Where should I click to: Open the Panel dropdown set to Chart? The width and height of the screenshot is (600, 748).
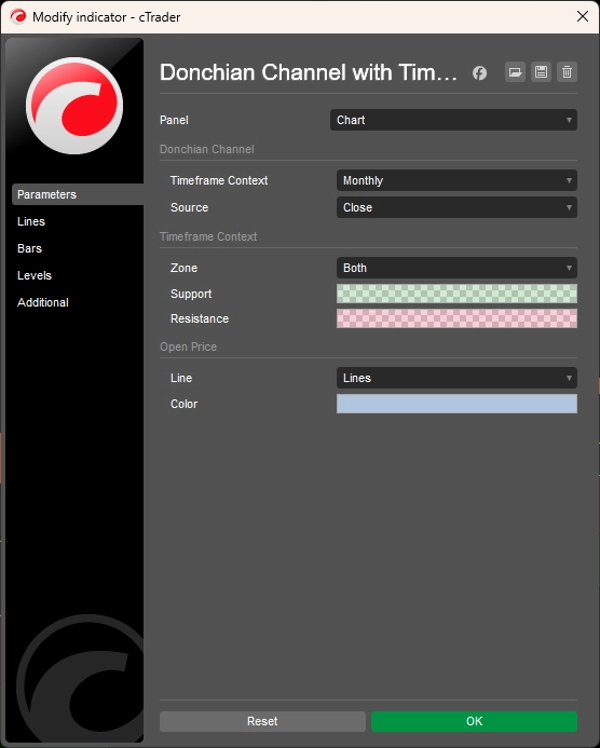[454, 120]
